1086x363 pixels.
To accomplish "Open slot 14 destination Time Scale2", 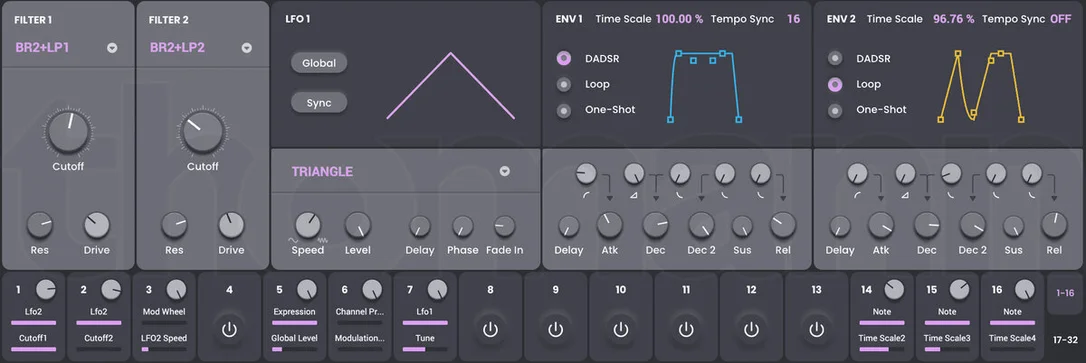I will 882,338.
